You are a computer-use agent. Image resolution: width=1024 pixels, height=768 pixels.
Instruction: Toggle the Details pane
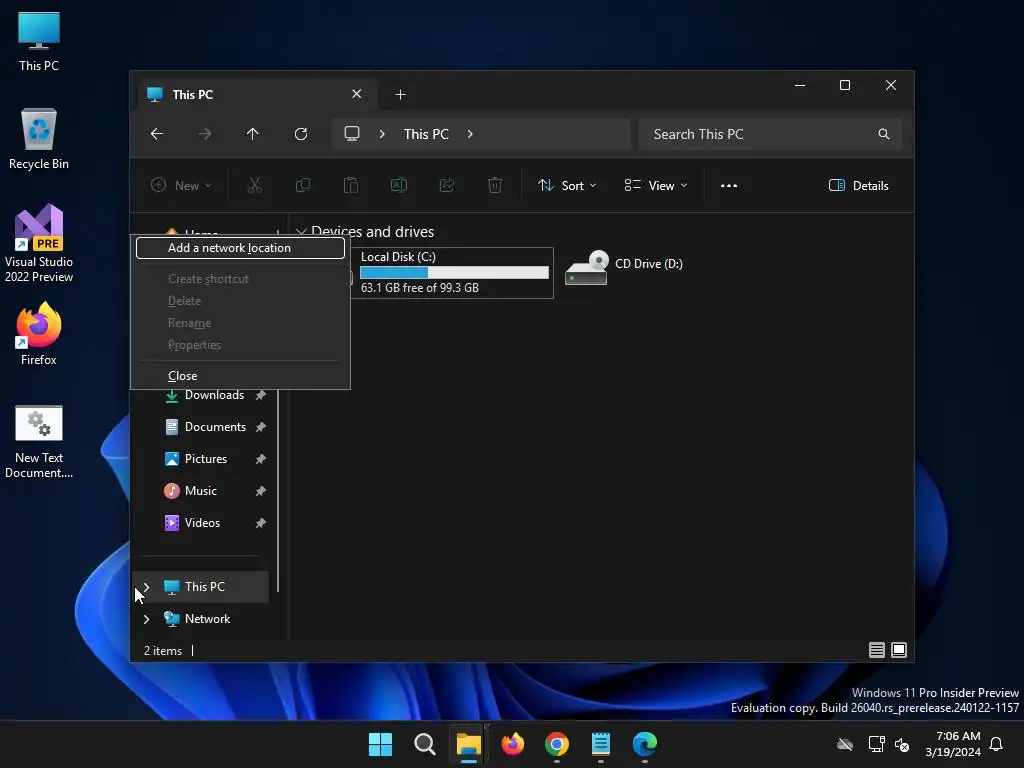(x=858, y=185)
